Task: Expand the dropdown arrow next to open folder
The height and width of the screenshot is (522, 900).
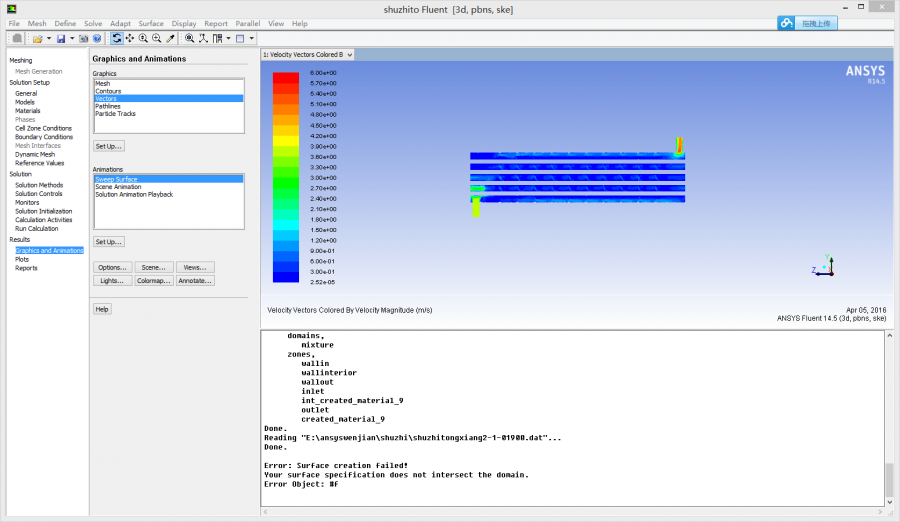Action: point(48,38)
